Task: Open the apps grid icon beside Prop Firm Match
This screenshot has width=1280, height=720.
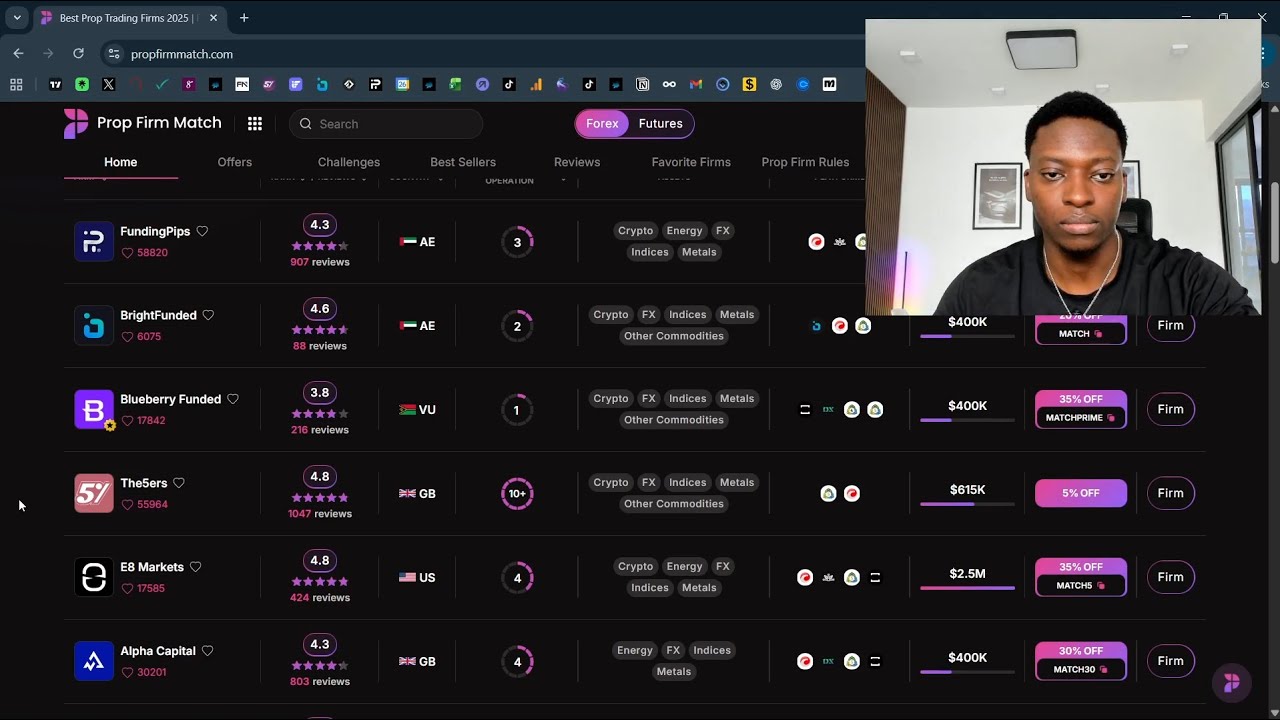Action: 255,124
